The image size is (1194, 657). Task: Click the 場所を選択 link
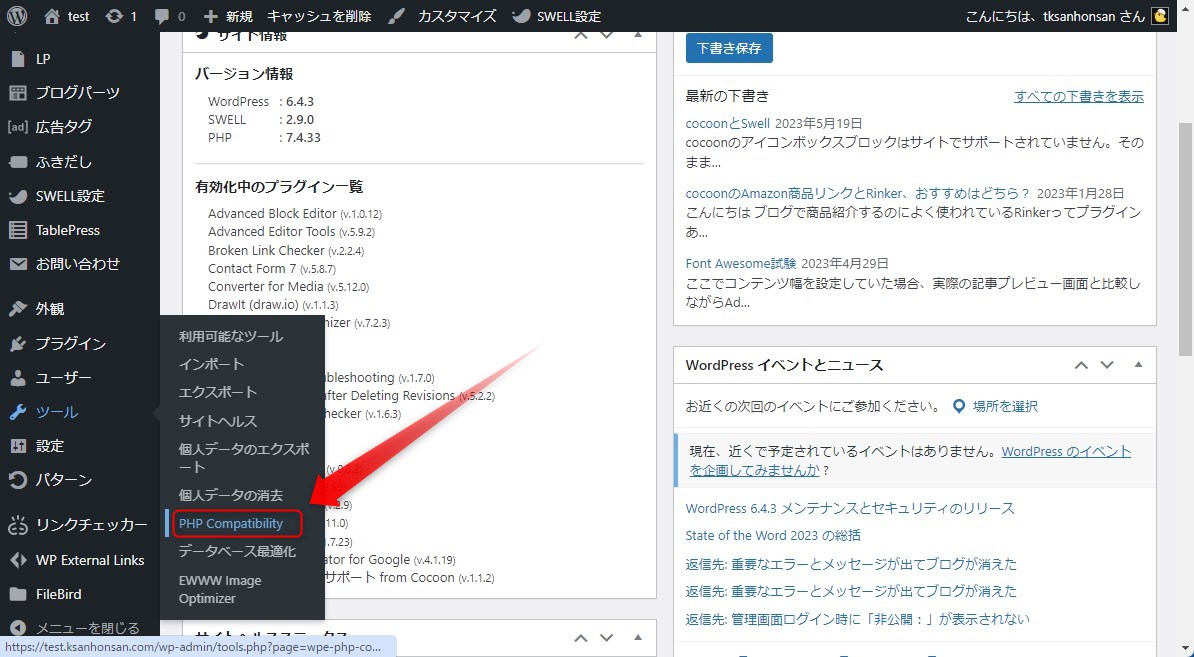coord(1004,407)
